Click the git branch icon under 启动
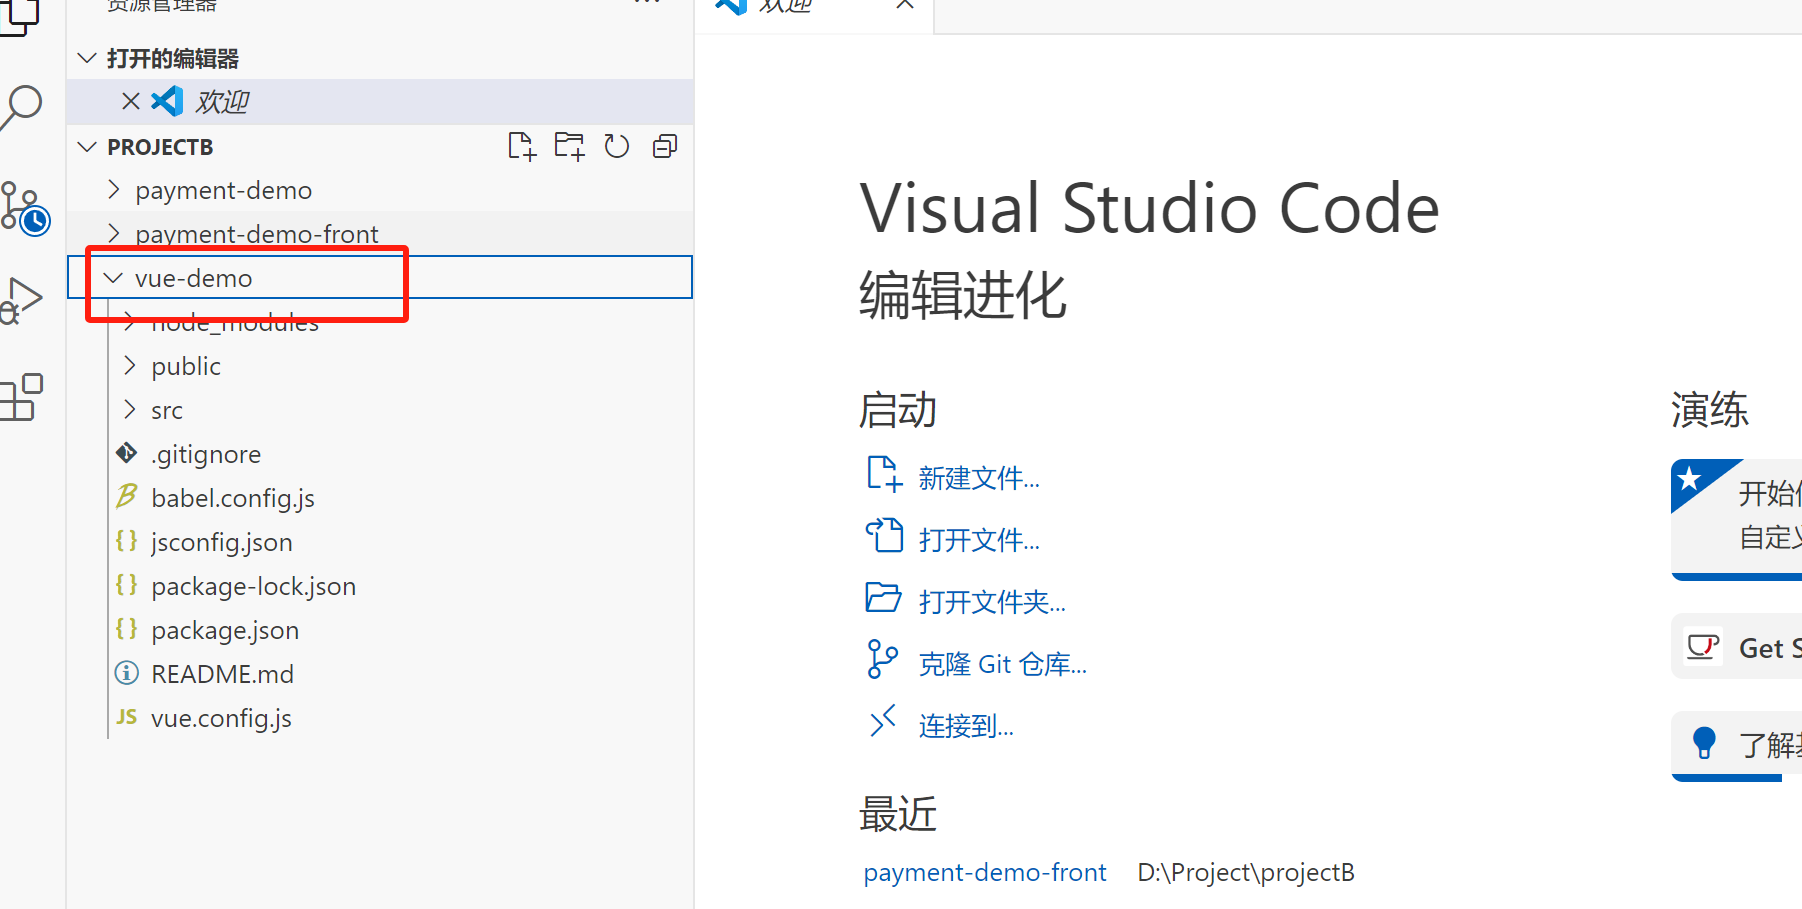1802x909 pixels. [882, 660]
